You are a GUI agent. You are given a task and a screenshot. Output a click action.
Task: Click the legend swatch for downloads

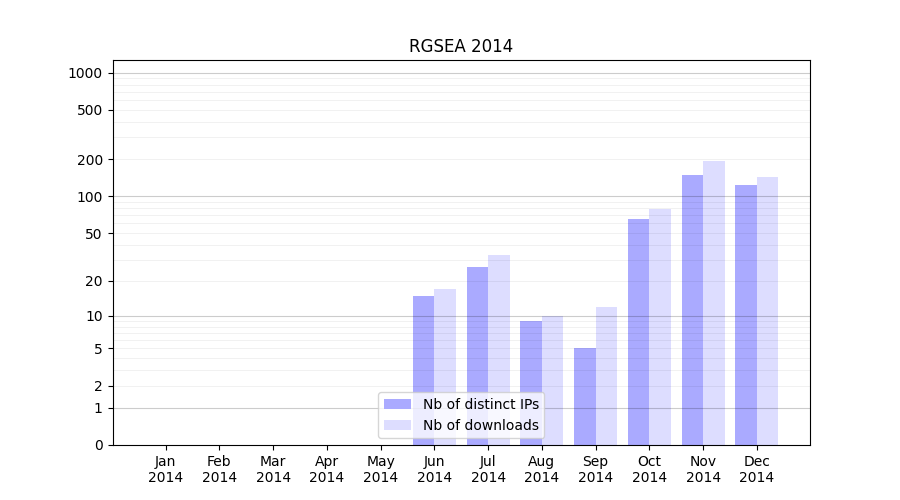tap(397, 425)
